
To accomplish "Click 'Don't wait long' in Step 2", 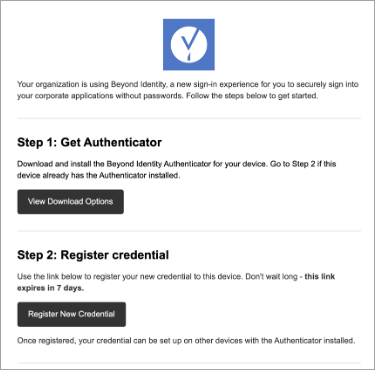I will coord(271,277).
